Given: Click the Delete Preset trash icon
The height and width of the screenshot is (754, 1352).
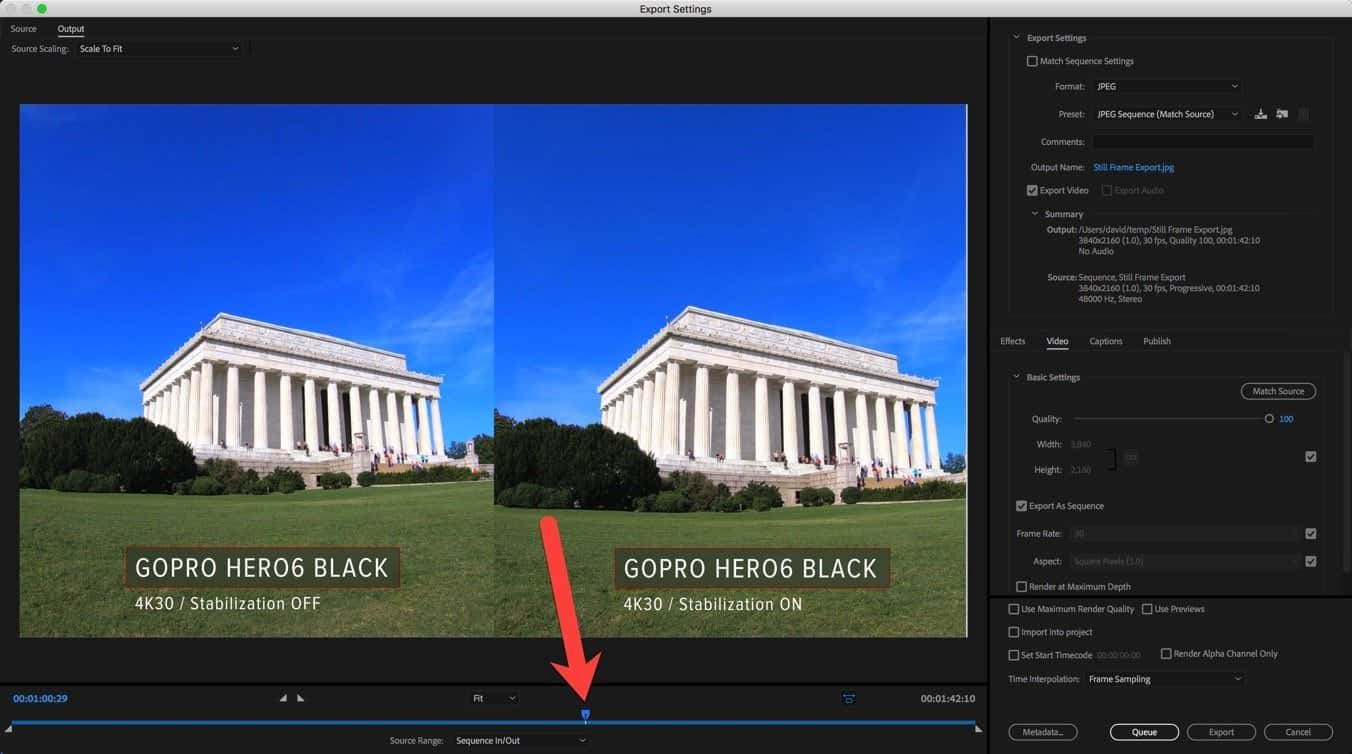Looking at the screenshot, I should pos(1303,114).
